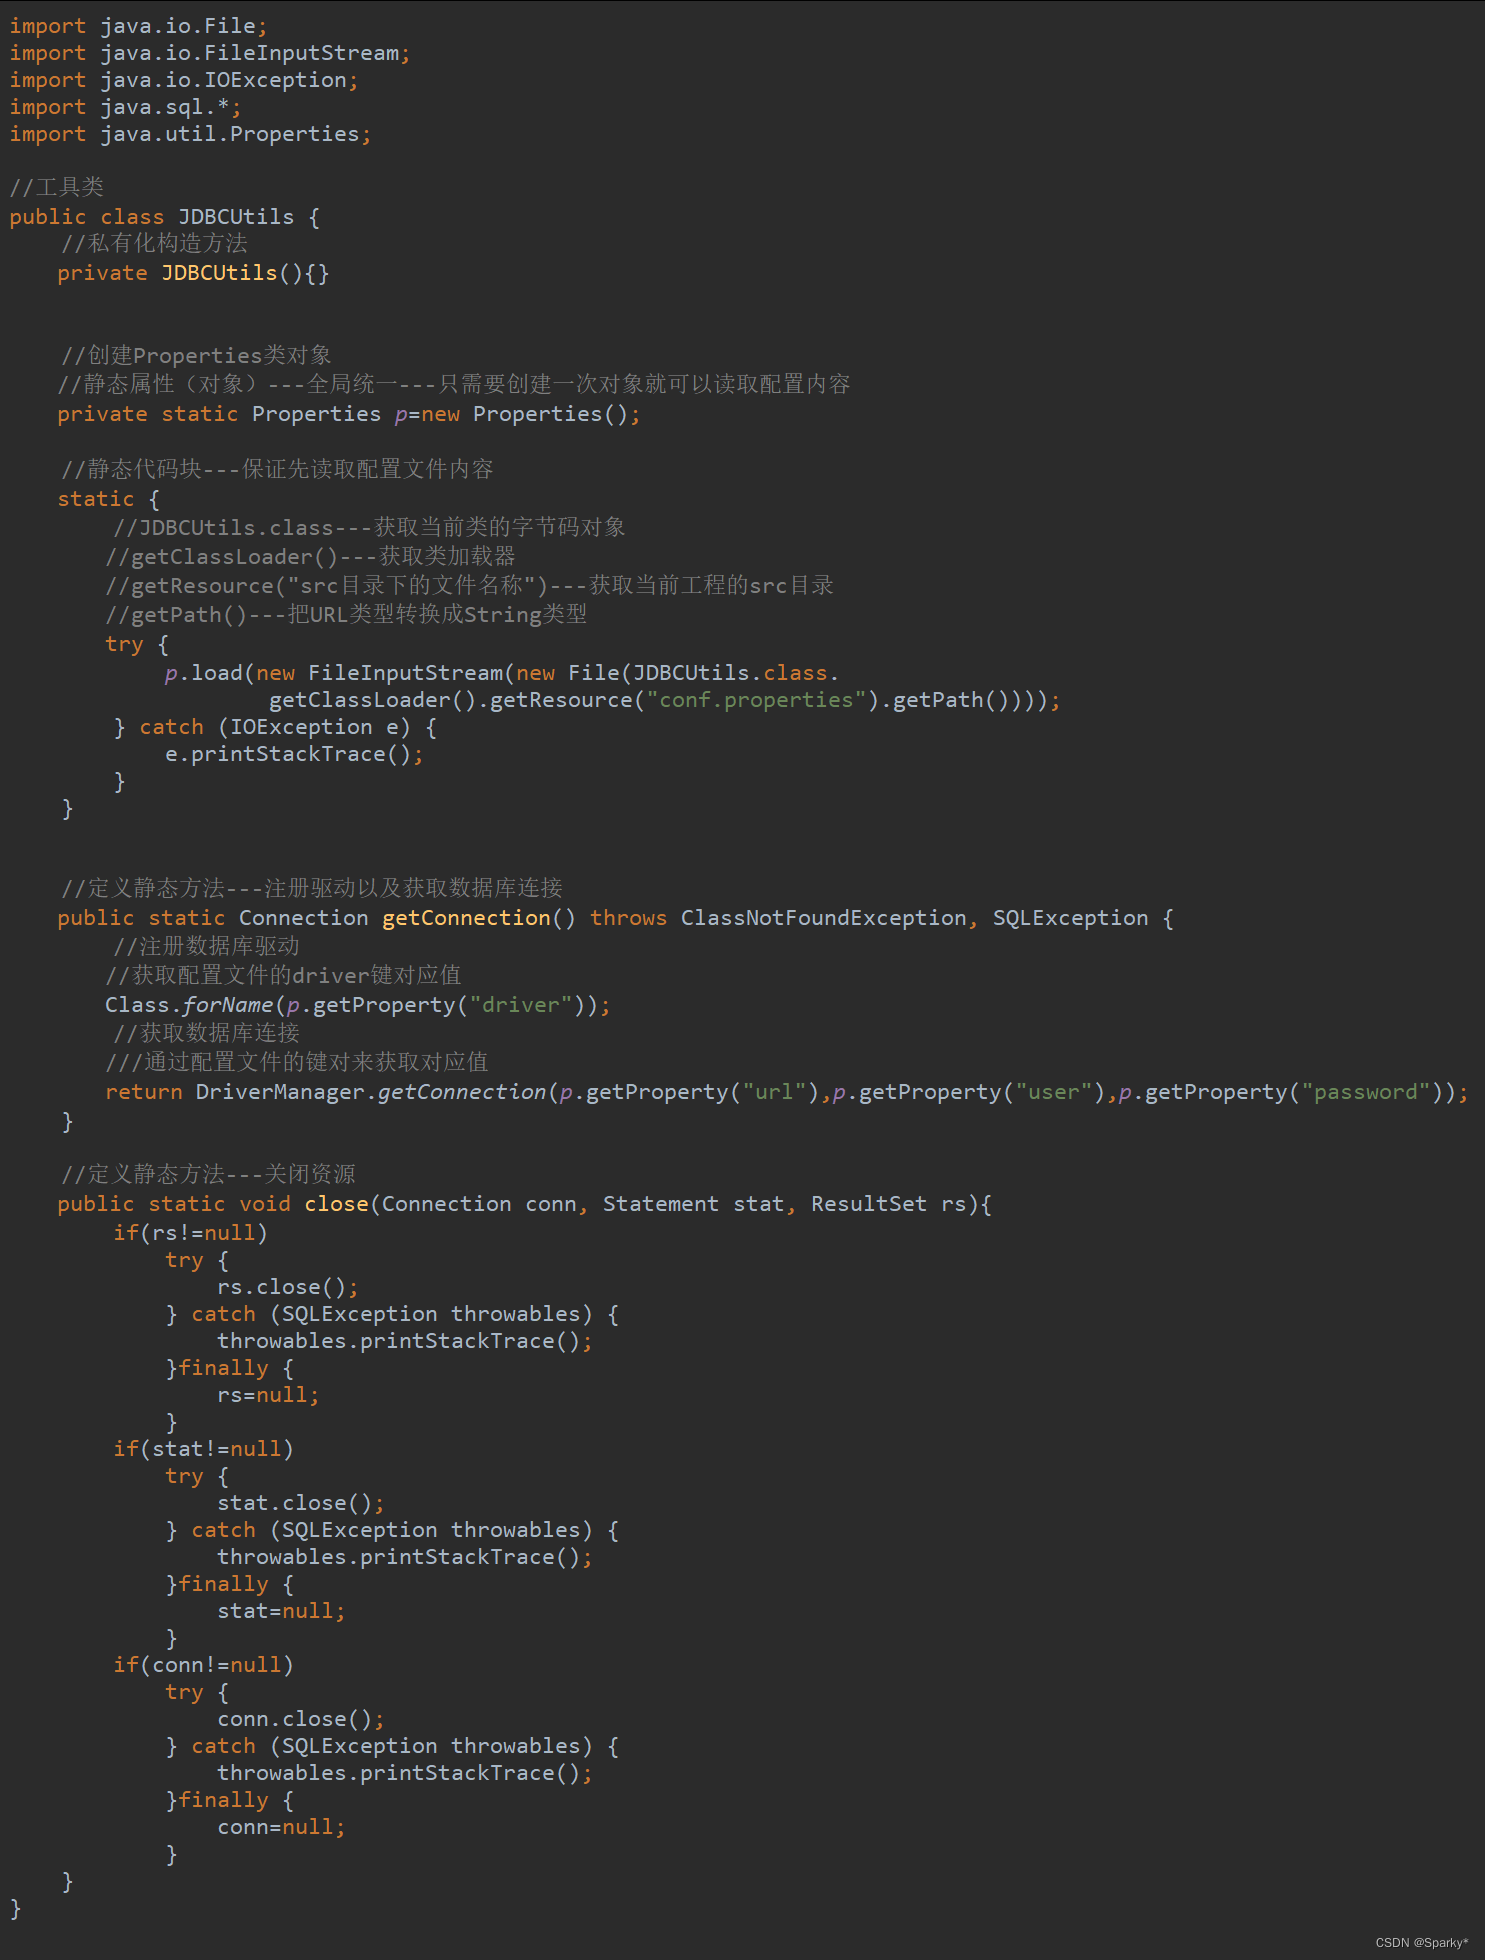Click the 'conn=null;' line

[x=281, y=1827]
